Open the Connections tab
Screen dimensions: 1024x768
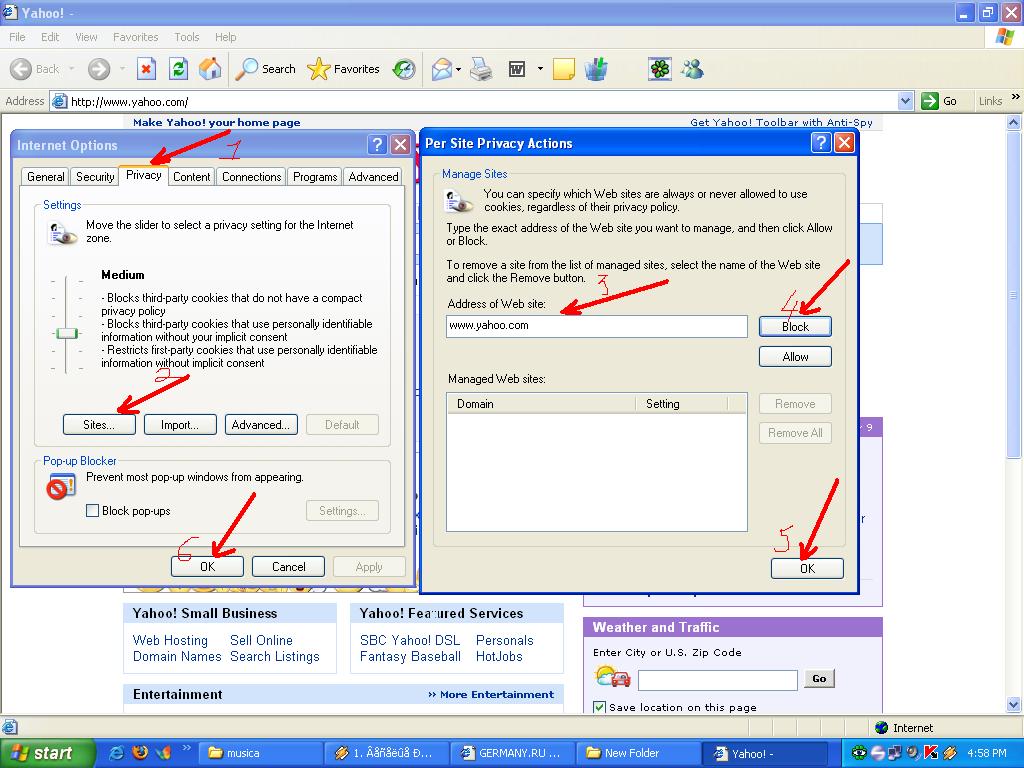click(251, 177)
